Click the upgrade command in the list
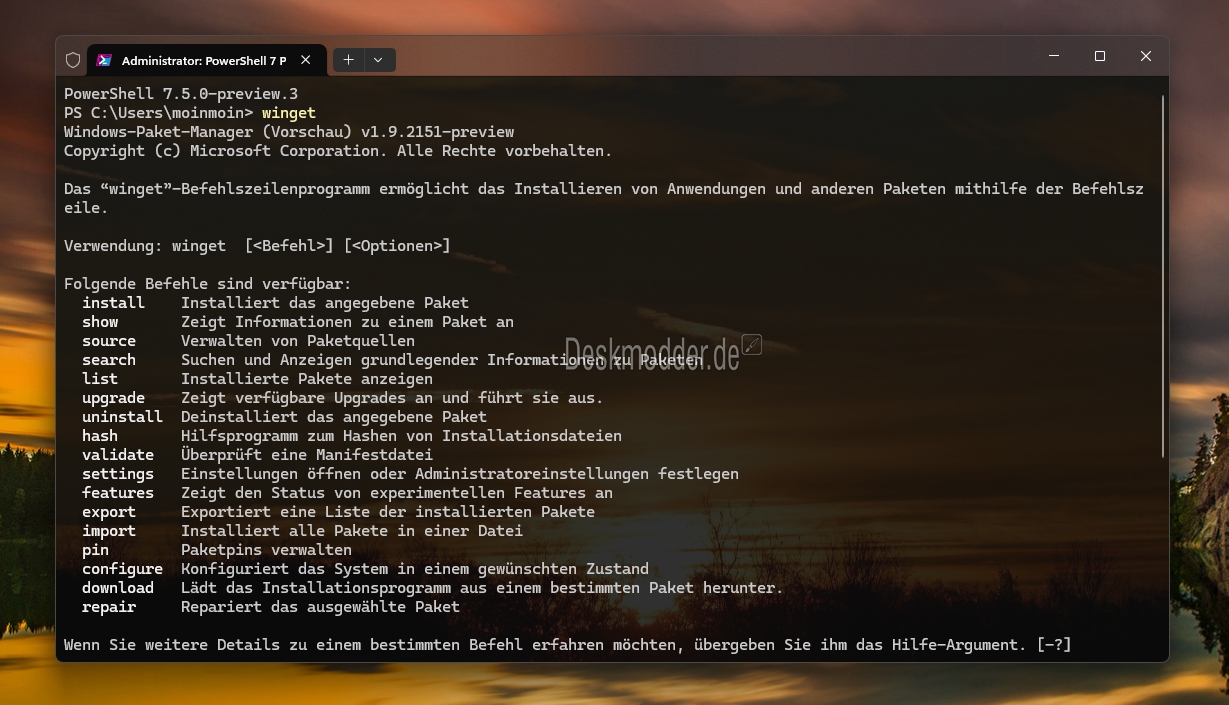The width and height of the screenshot is (1229, 705). 113,398
